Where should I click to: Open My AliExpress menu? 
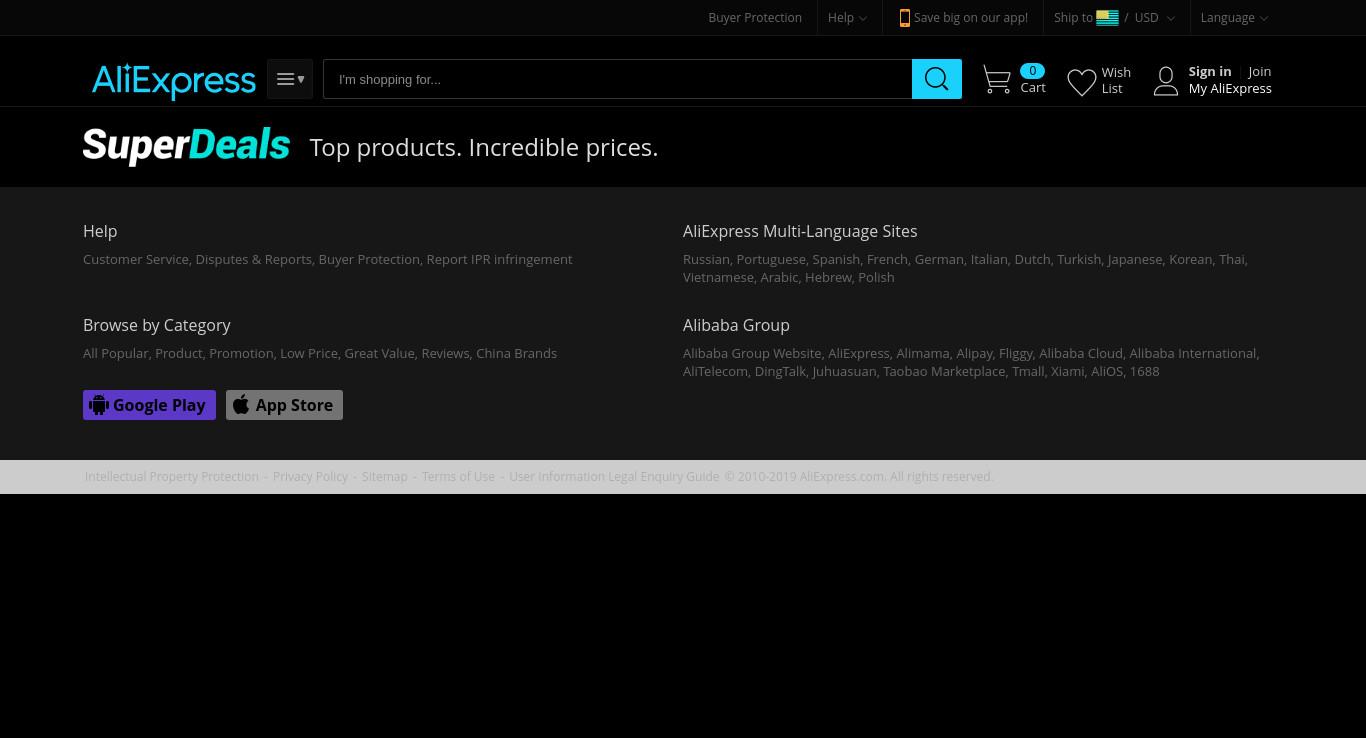pos(1230,88)
